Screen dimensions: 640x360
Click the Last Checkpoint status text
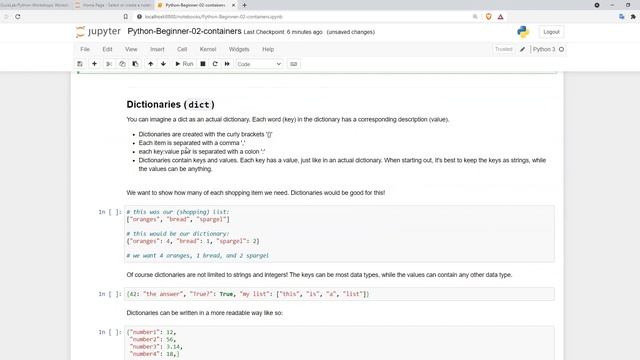tap(283, 32)
